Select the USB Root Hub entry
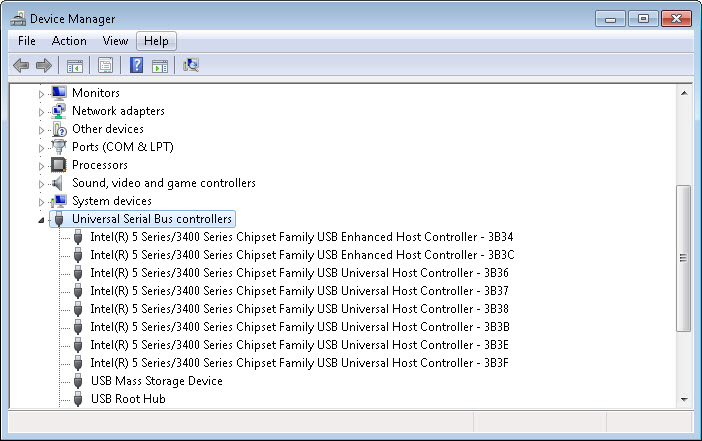 click(x=128, y=398)
